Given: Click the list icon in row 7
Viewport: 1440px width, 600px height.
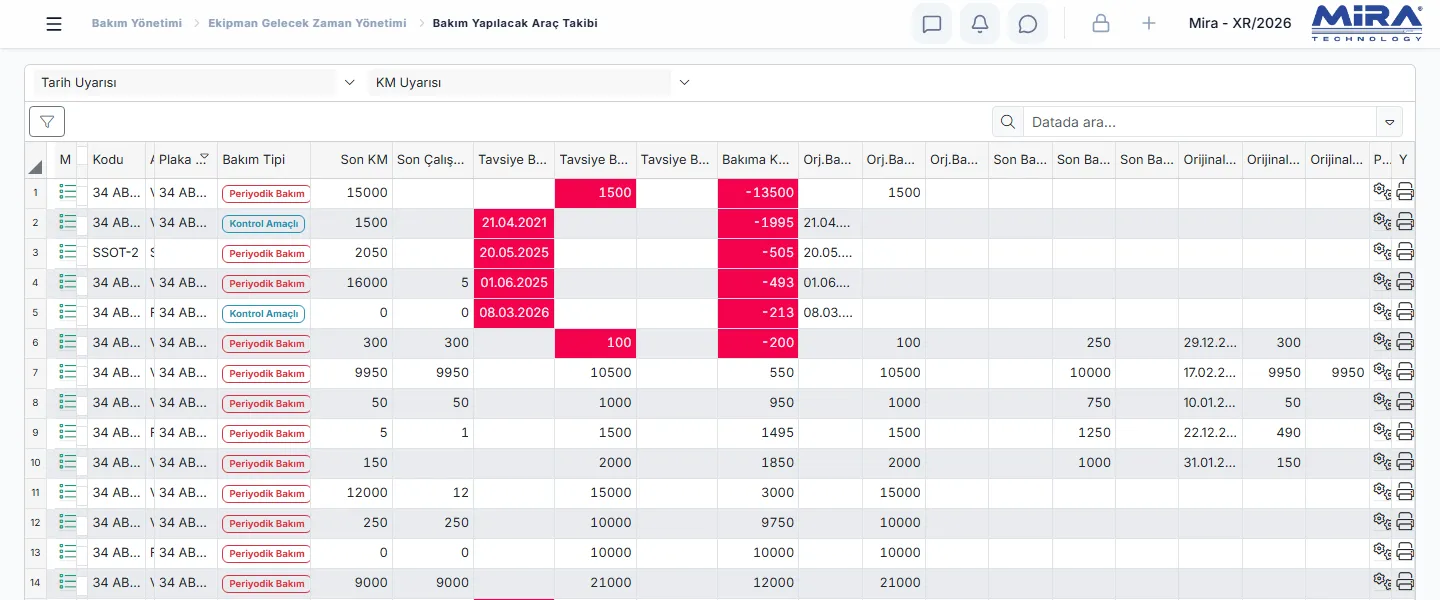Looking at the screenshot, I should coord(67,372).
